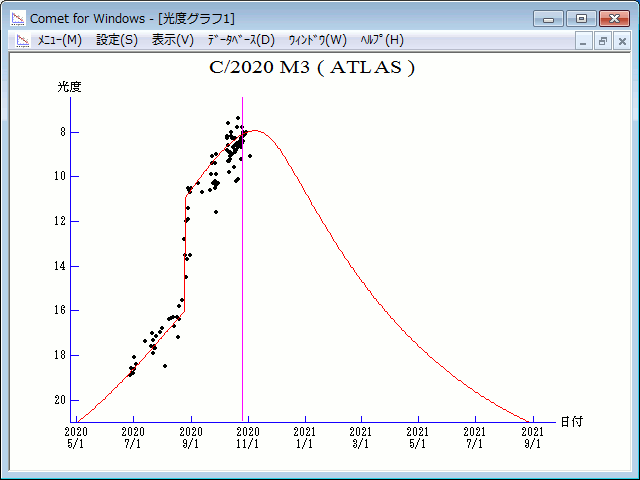Click the graph document icon in menu bar
The height and width of the screenshot is (480, 640).
[19, 40]
